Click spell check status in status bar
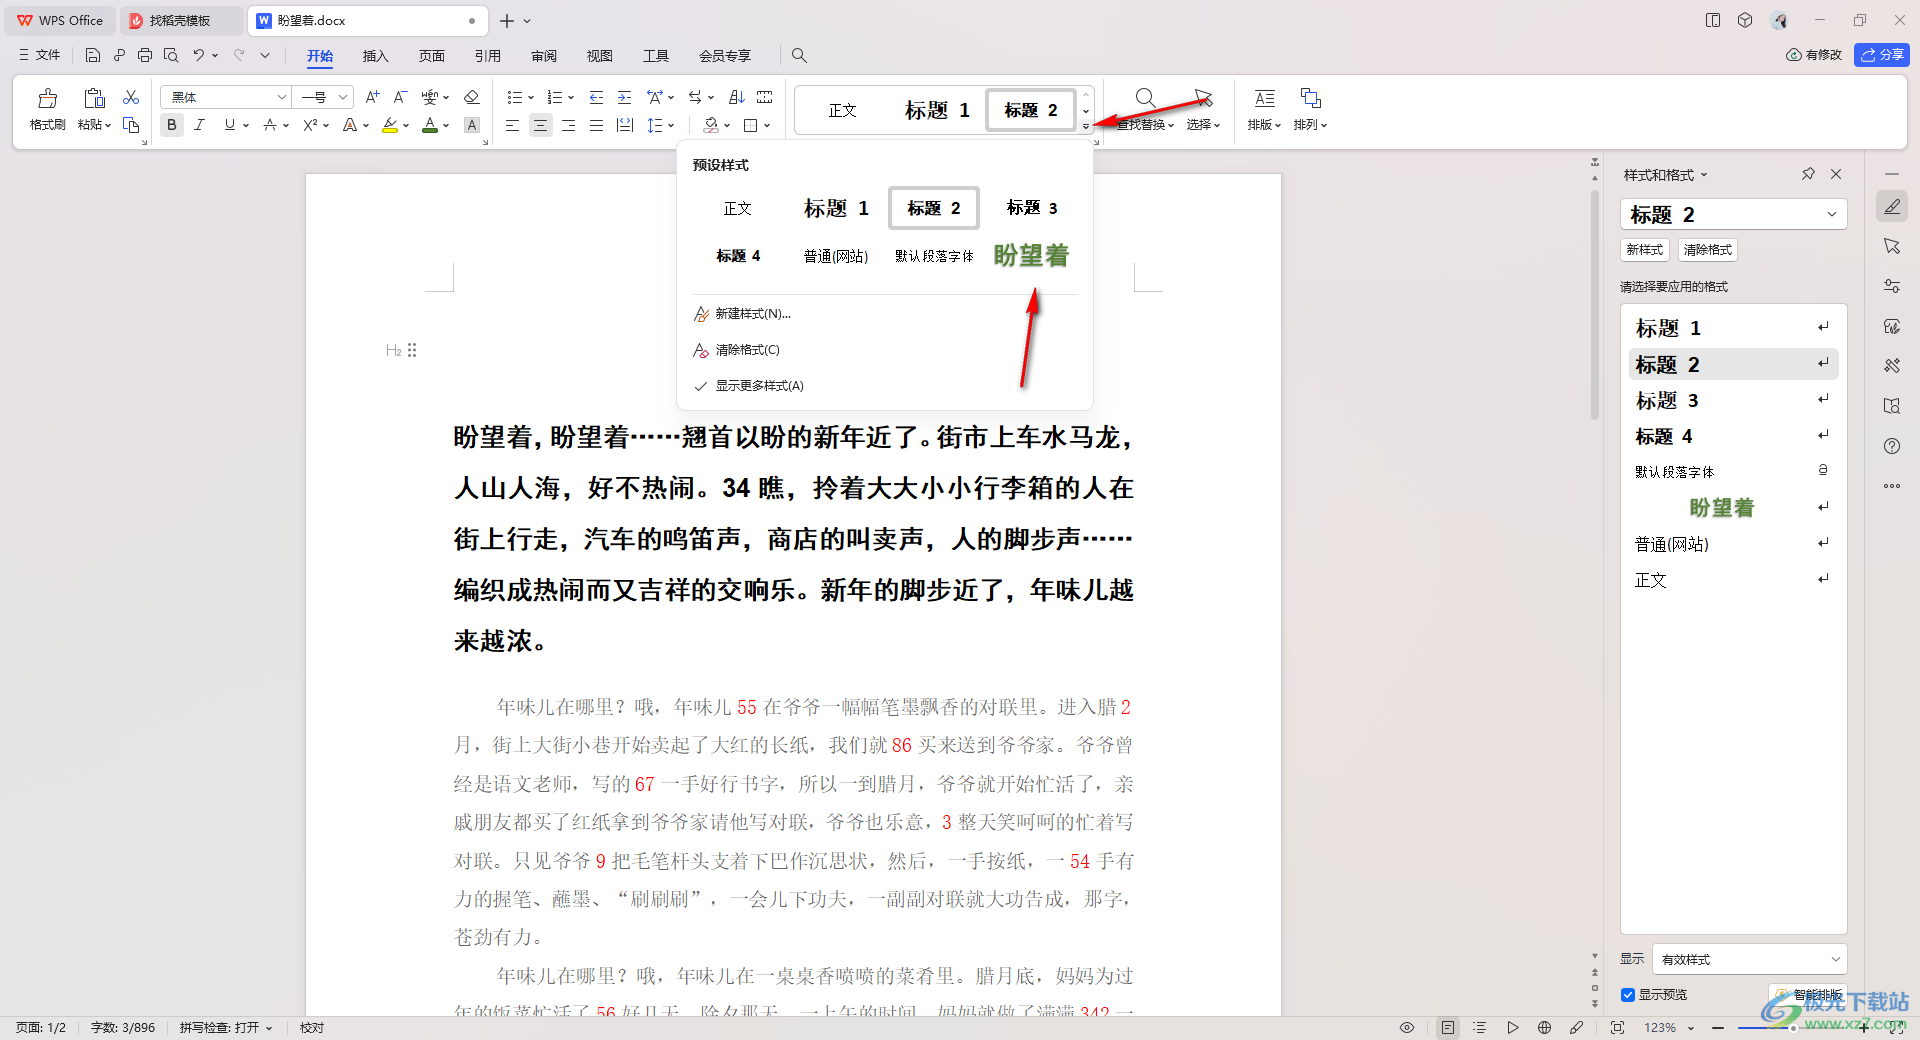 (226, 1027)
